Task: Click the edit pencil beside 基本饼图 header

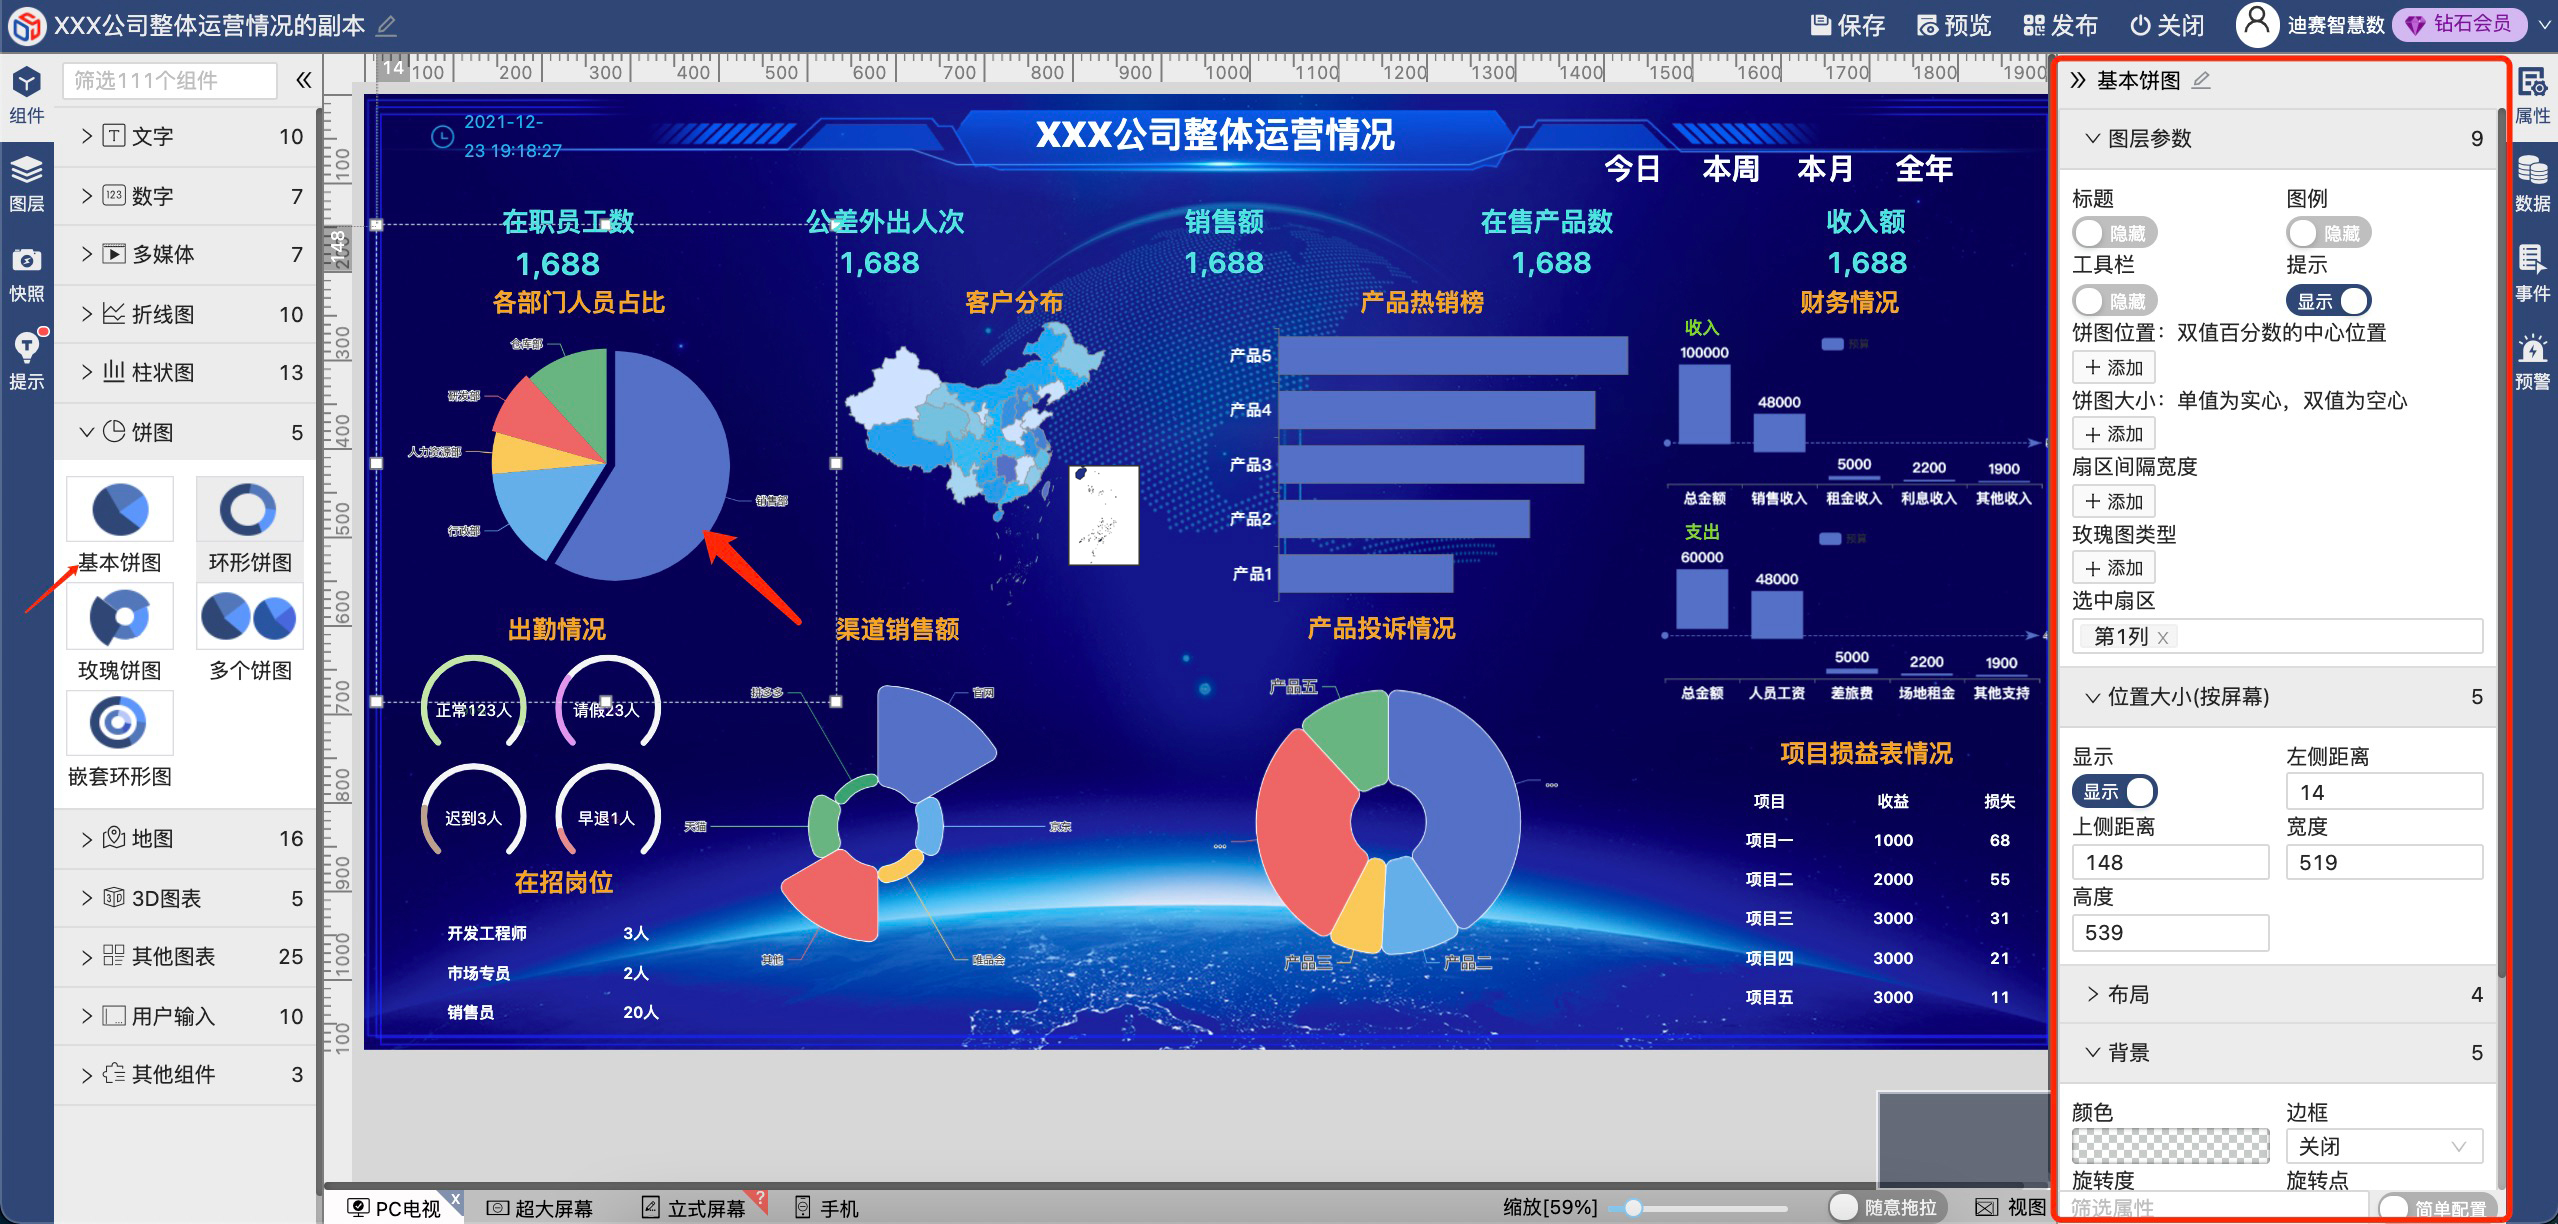Action: pyautogui.click(x=2201, y=80)
